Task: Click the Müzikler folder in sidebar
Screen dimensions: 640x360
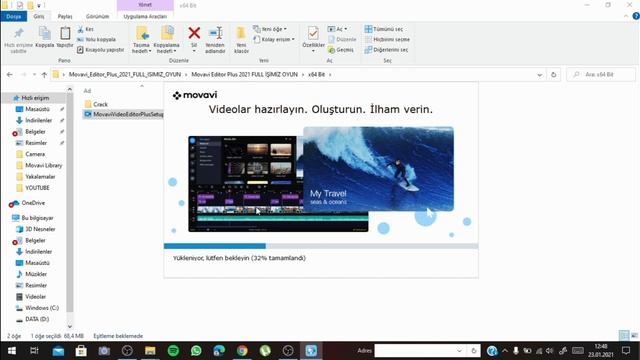Action: click(36, 274)
